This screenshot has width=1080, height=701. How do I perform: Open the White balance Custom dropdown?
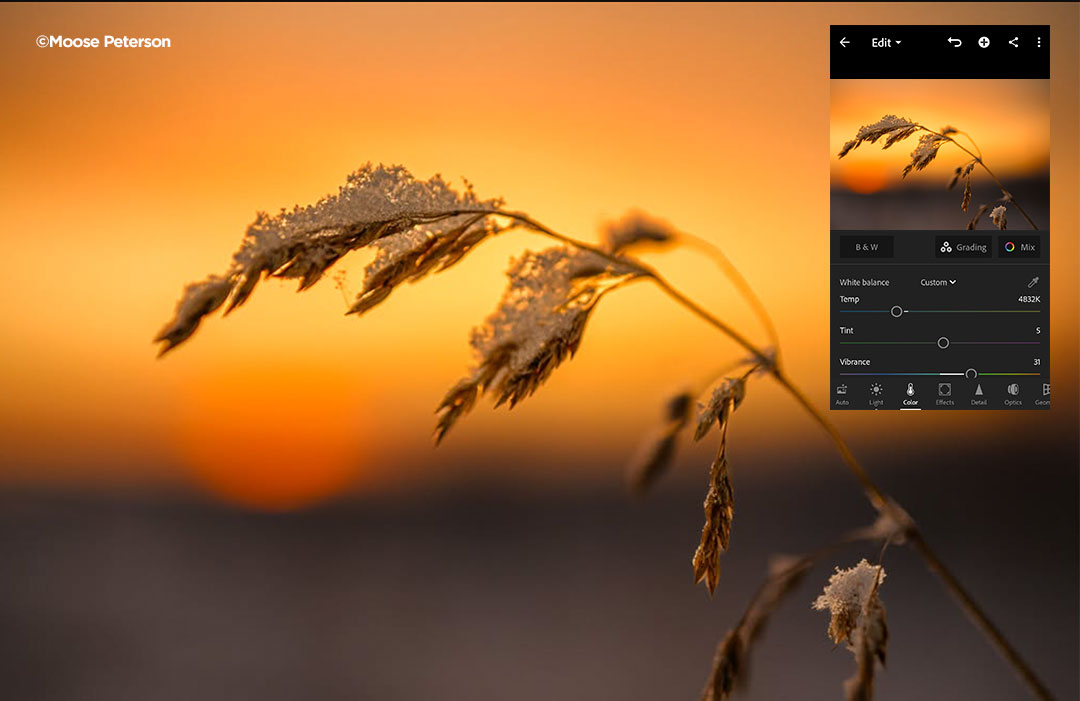(938, 282)
